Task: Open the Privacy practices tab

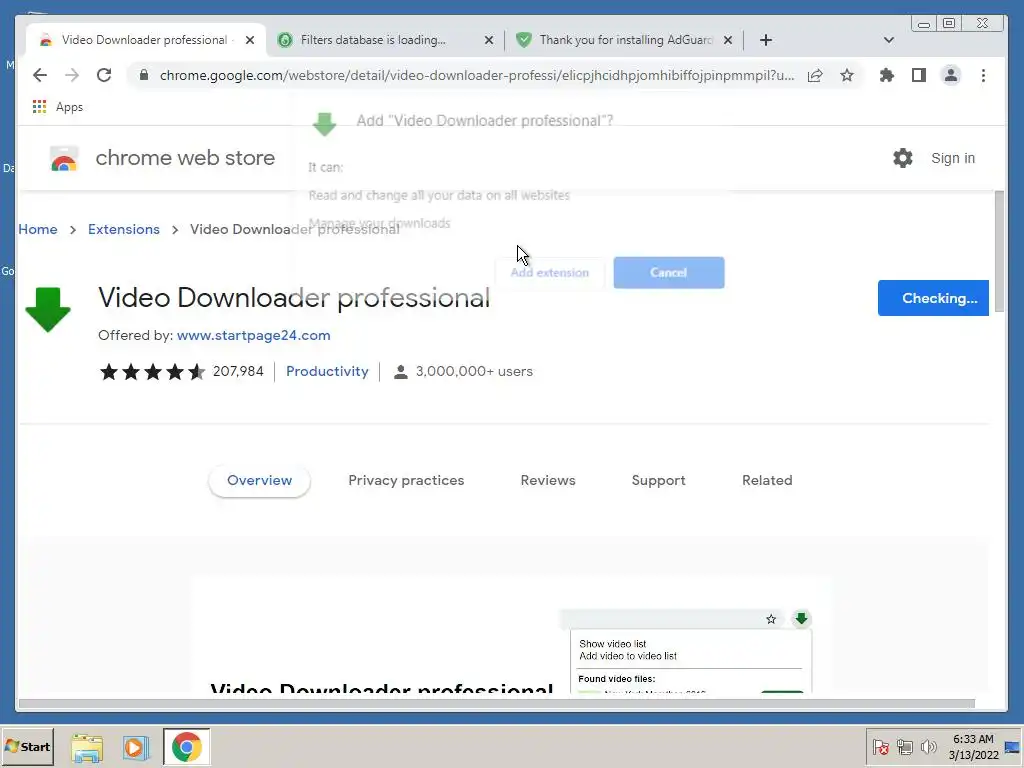Action: [x=406, y=480]
